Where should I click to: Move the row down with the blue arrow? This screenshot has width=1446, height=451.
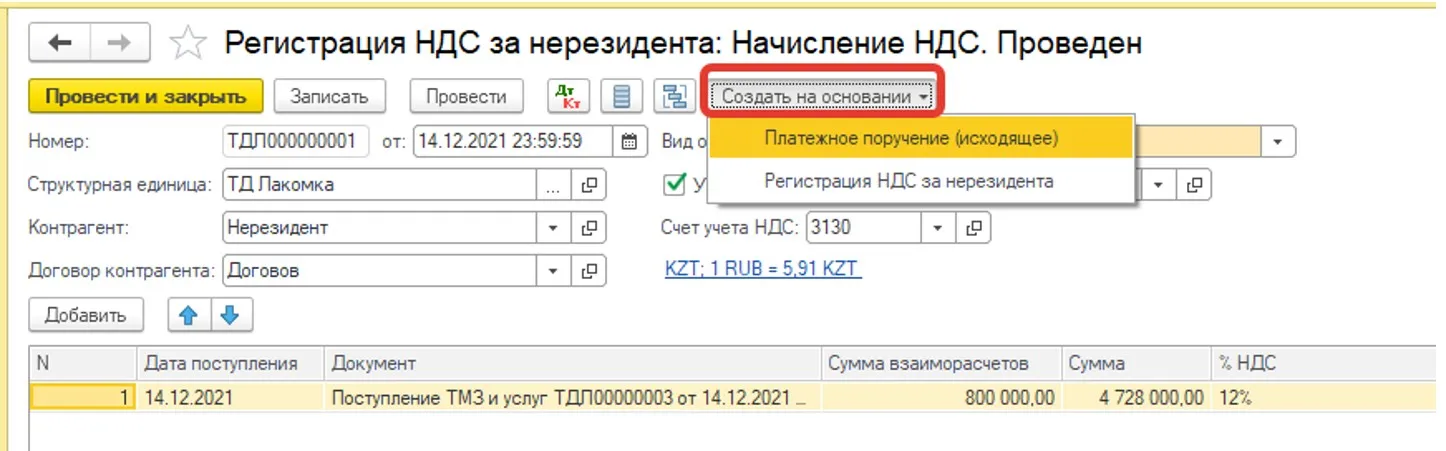click(230, 315)
